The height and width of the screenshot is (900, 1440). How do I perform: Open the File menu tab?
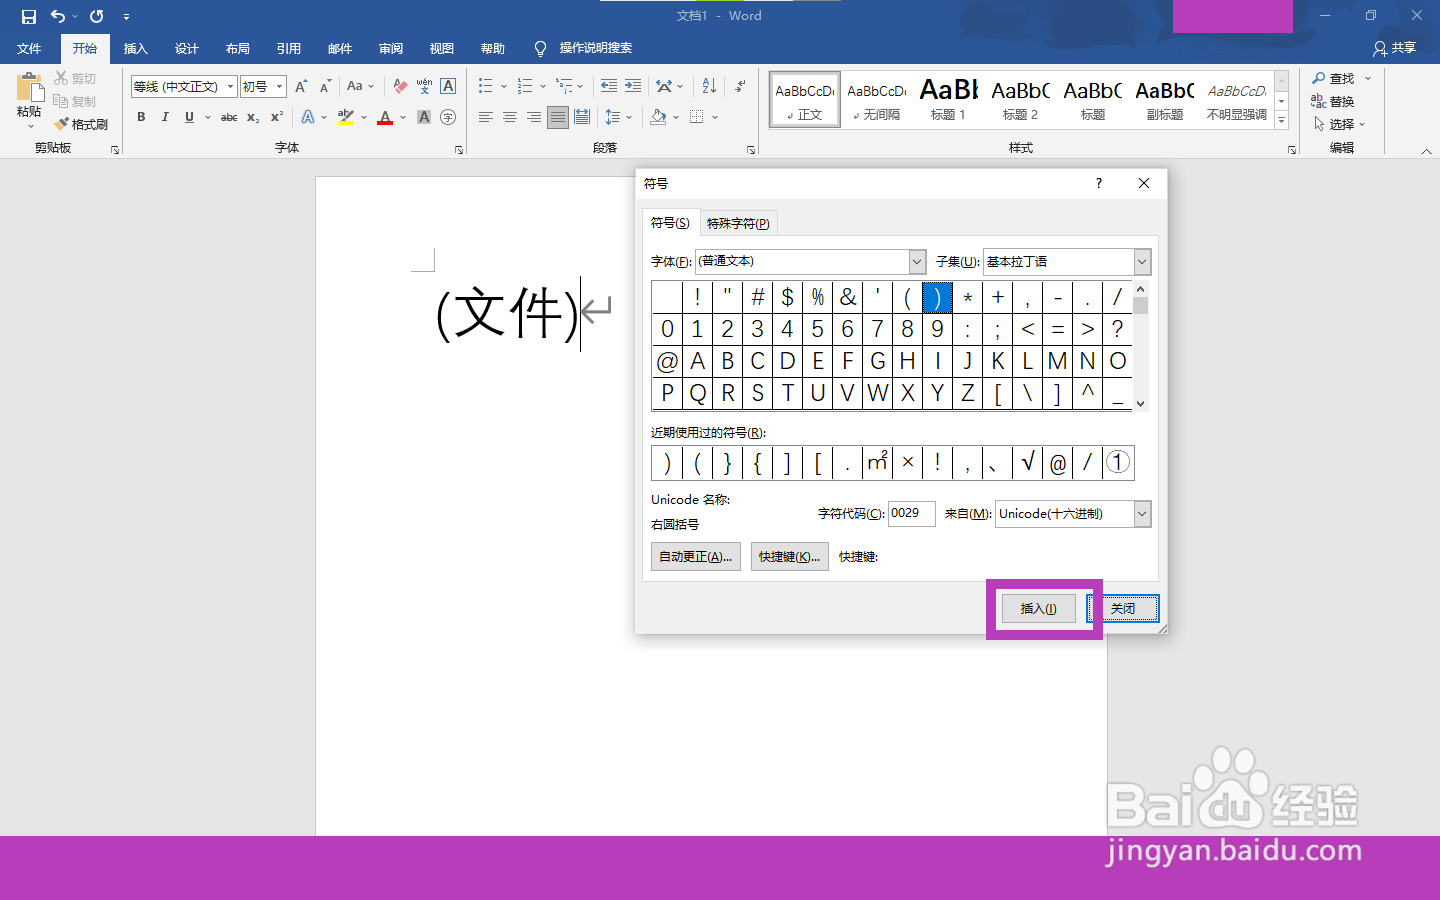pyautogui.click(x=29, y=49)
